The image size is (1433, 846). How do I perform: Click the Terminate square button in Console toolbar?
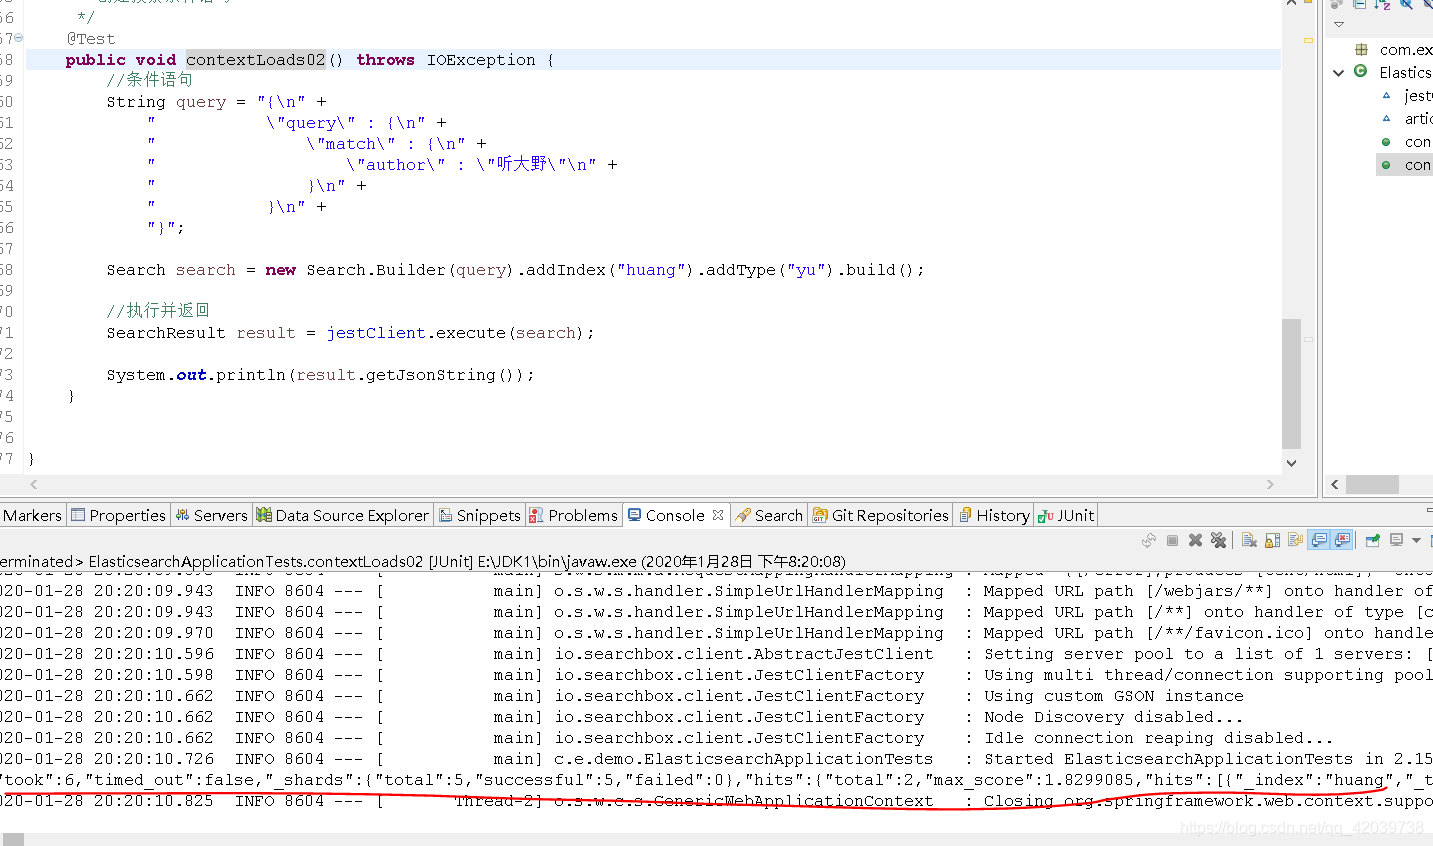1172,540
